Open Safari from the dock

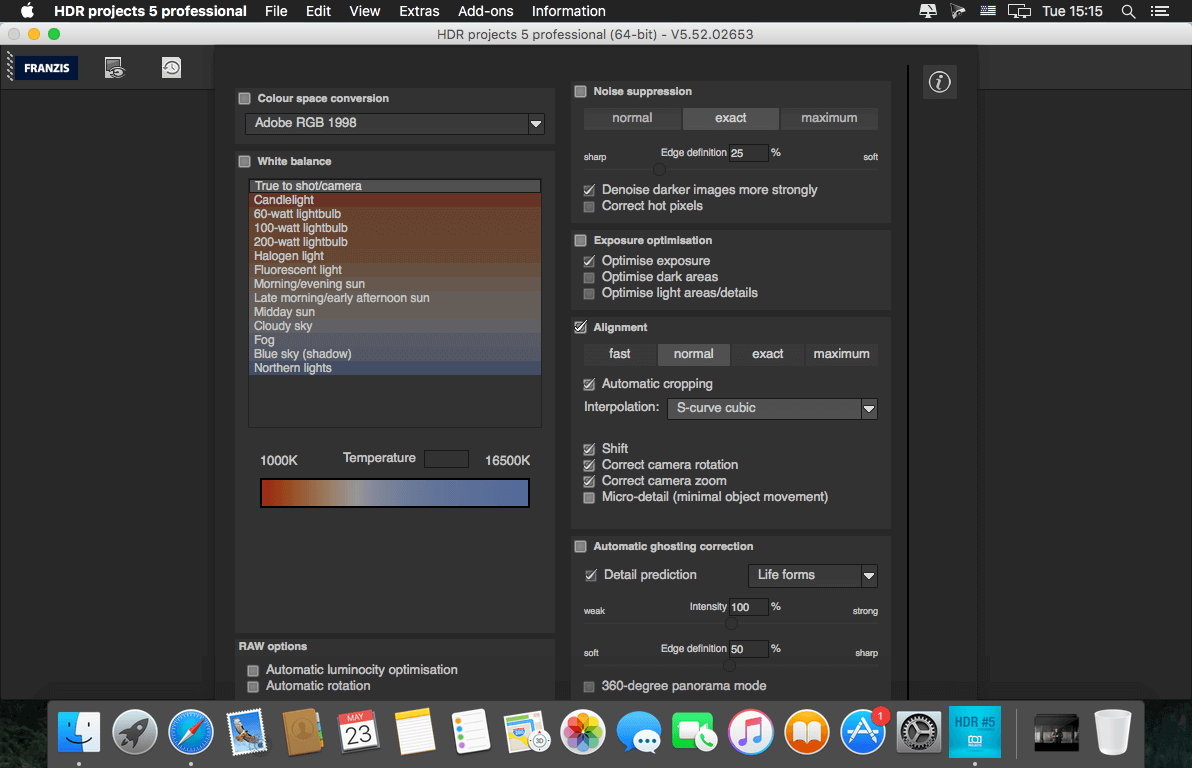tap(191, 732)
